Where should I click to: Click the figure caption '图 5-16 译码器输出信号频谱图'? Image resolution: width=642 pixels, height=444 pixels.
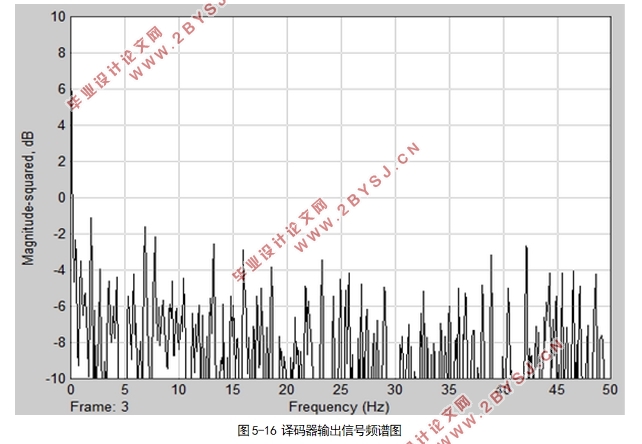pos(319,430)
